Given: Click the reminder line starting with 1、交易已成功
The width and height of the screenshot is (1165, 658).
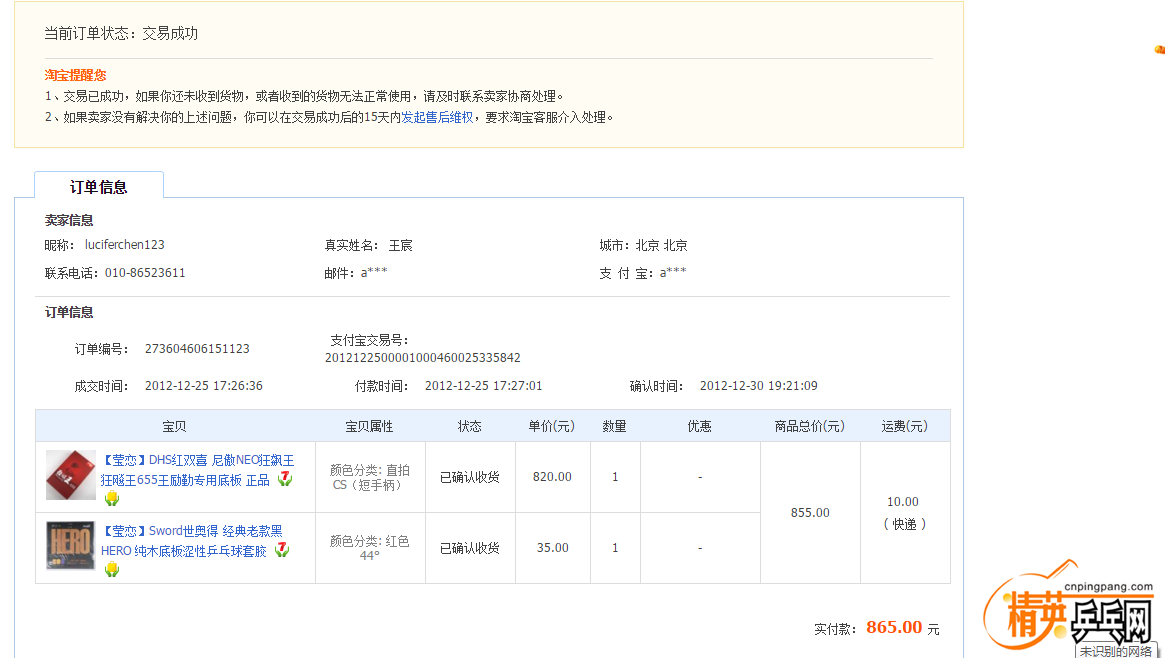Looking at the screenshot, I should click(304, 97).
